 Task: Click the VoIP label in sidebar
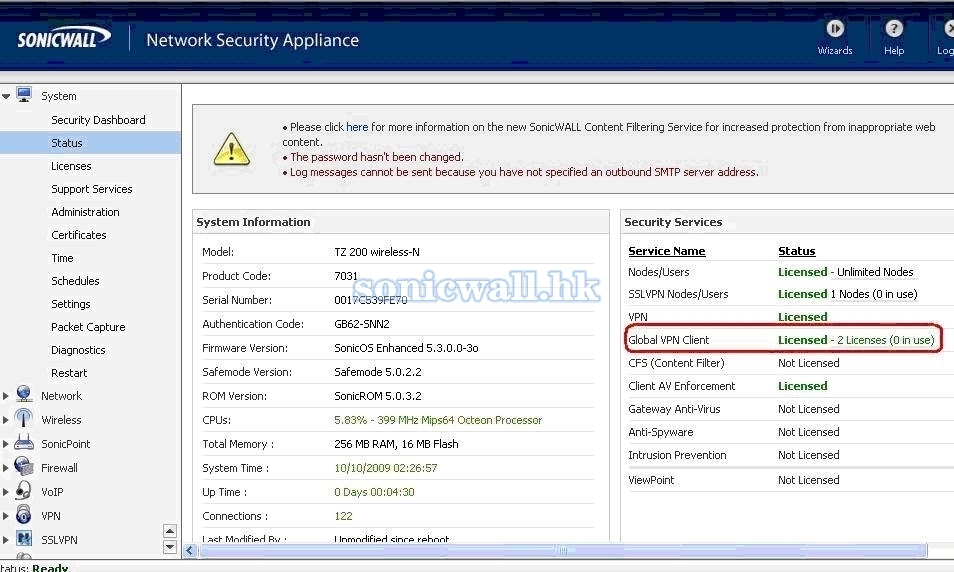52,492
